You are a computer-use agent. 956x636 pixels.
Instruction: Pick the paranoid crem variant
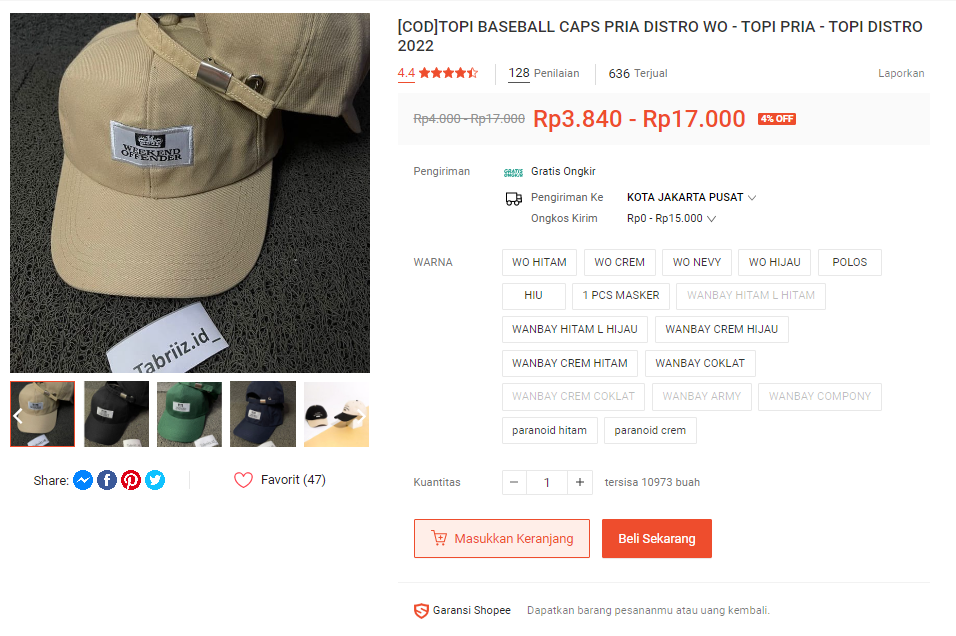click(650, 431)
